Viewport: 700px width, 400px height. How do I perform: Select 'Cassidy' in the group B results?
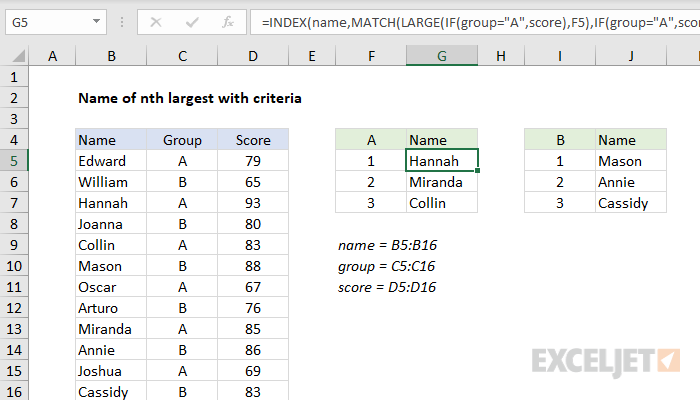pyautogui.click(x=631, y=203)
